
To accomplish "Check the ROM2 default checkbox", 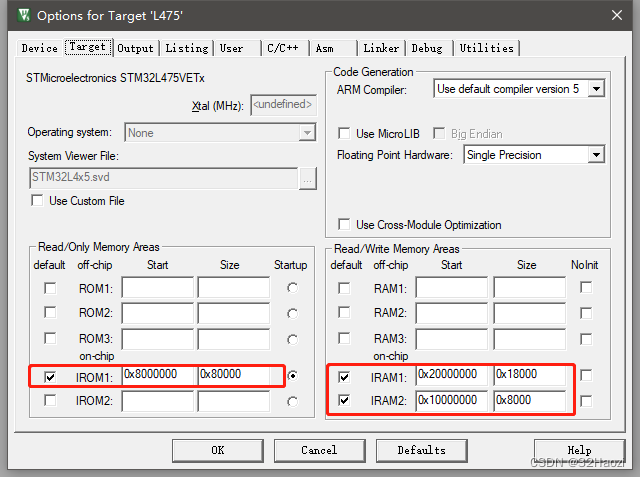I will point(50,313).
